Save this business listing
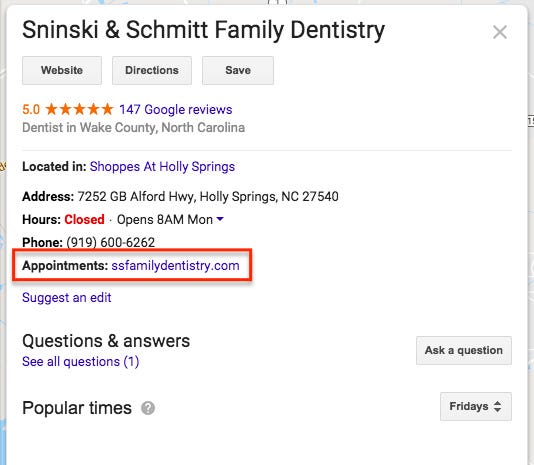The image size is (534, 465). 238,70
